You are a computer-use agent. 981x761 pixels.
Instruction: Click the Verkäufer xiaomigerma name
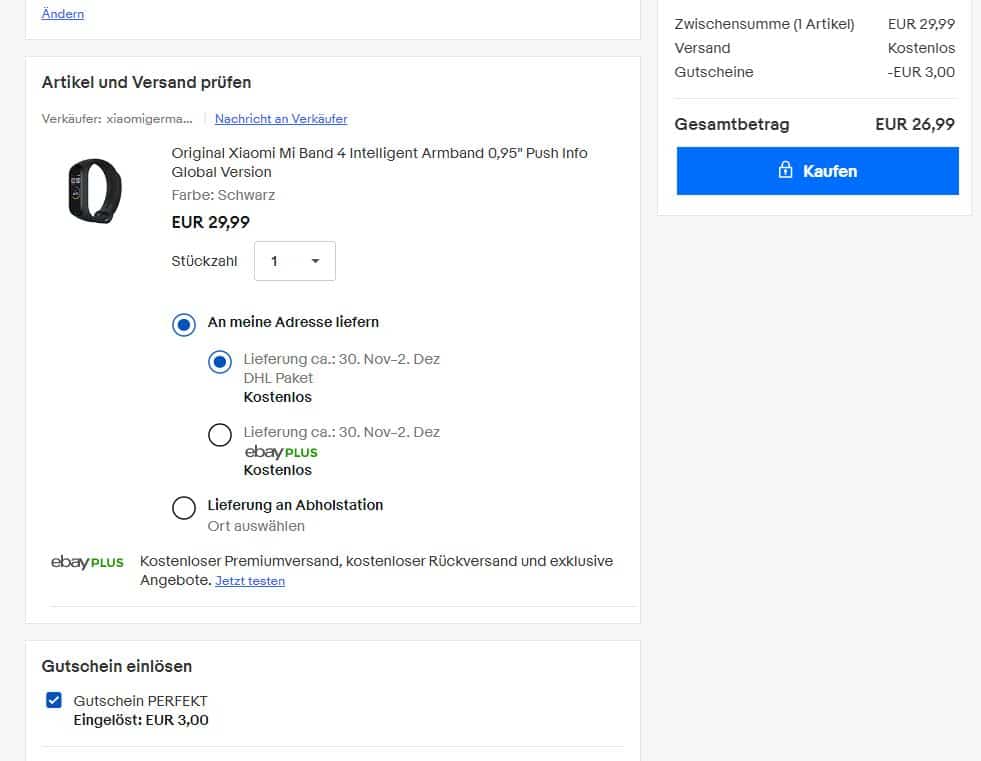coord(149,119)
